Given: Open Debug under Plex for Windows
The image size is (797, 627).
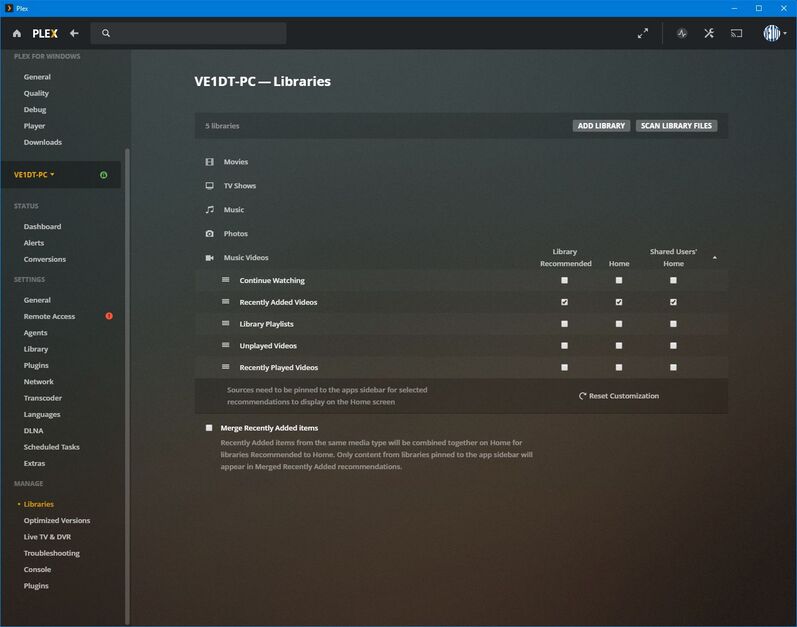Looking at the screenshot, I should click(x=35, y=110).
